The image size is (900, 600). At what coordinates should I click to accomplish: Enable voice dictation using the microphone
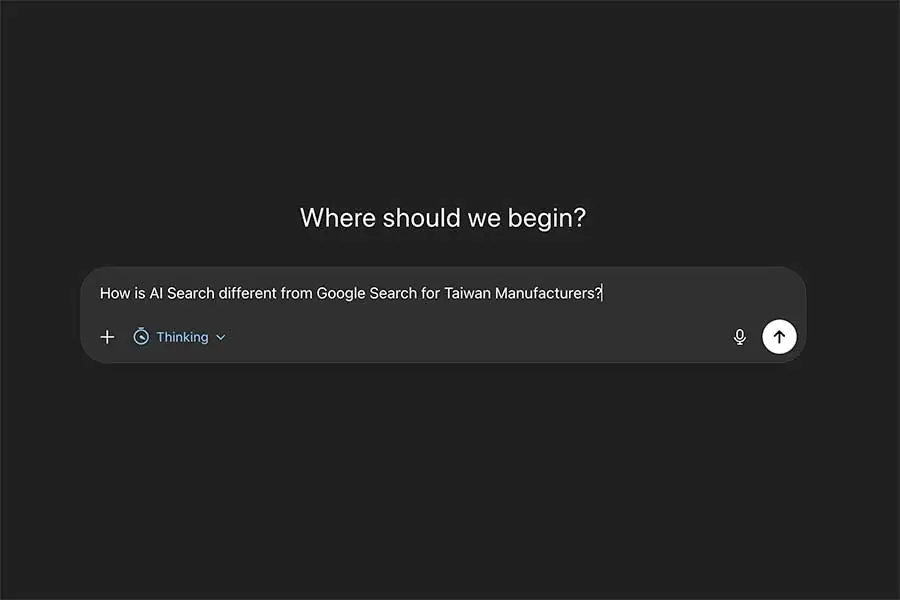click(x=739, y=337)
